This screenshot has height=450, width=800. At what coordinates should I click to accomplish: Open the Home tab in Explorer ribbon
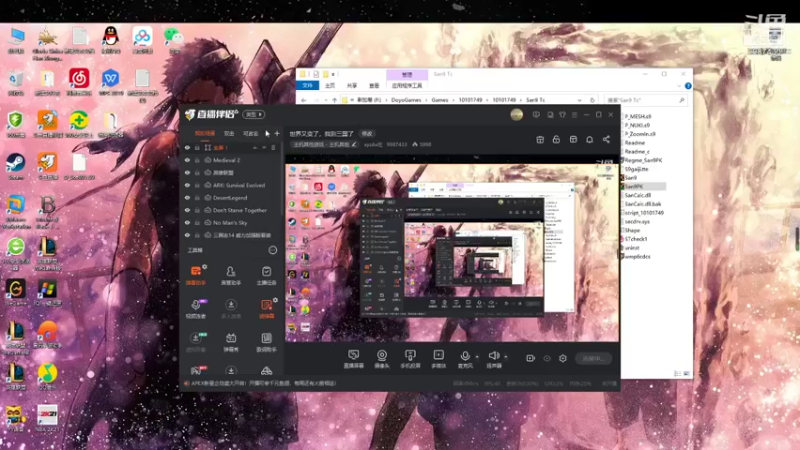[x=330, y=85]
